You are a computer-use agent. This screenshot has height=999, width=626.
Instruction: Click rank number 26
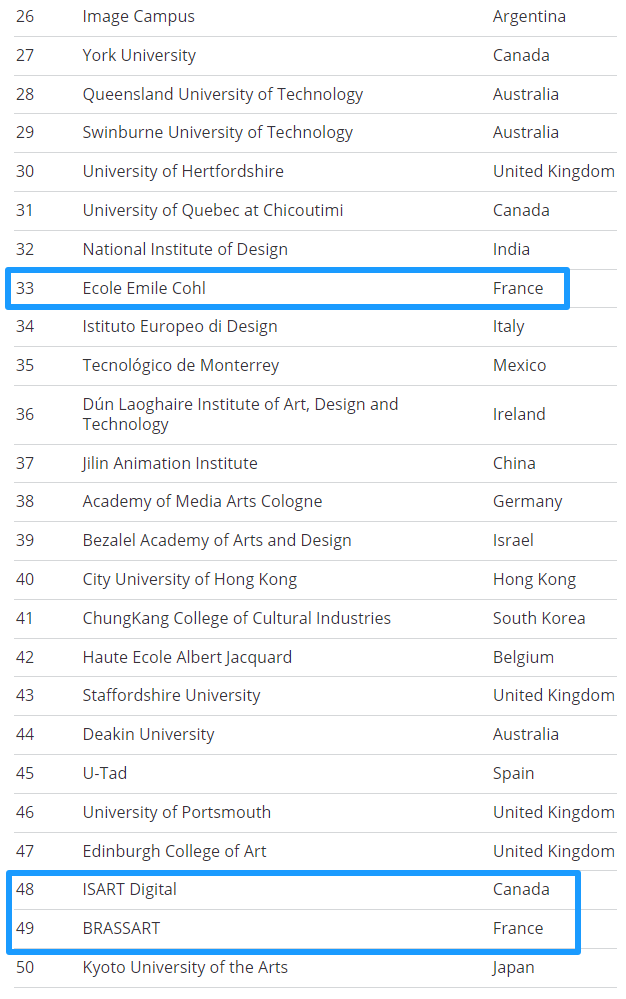click(25, 17)
